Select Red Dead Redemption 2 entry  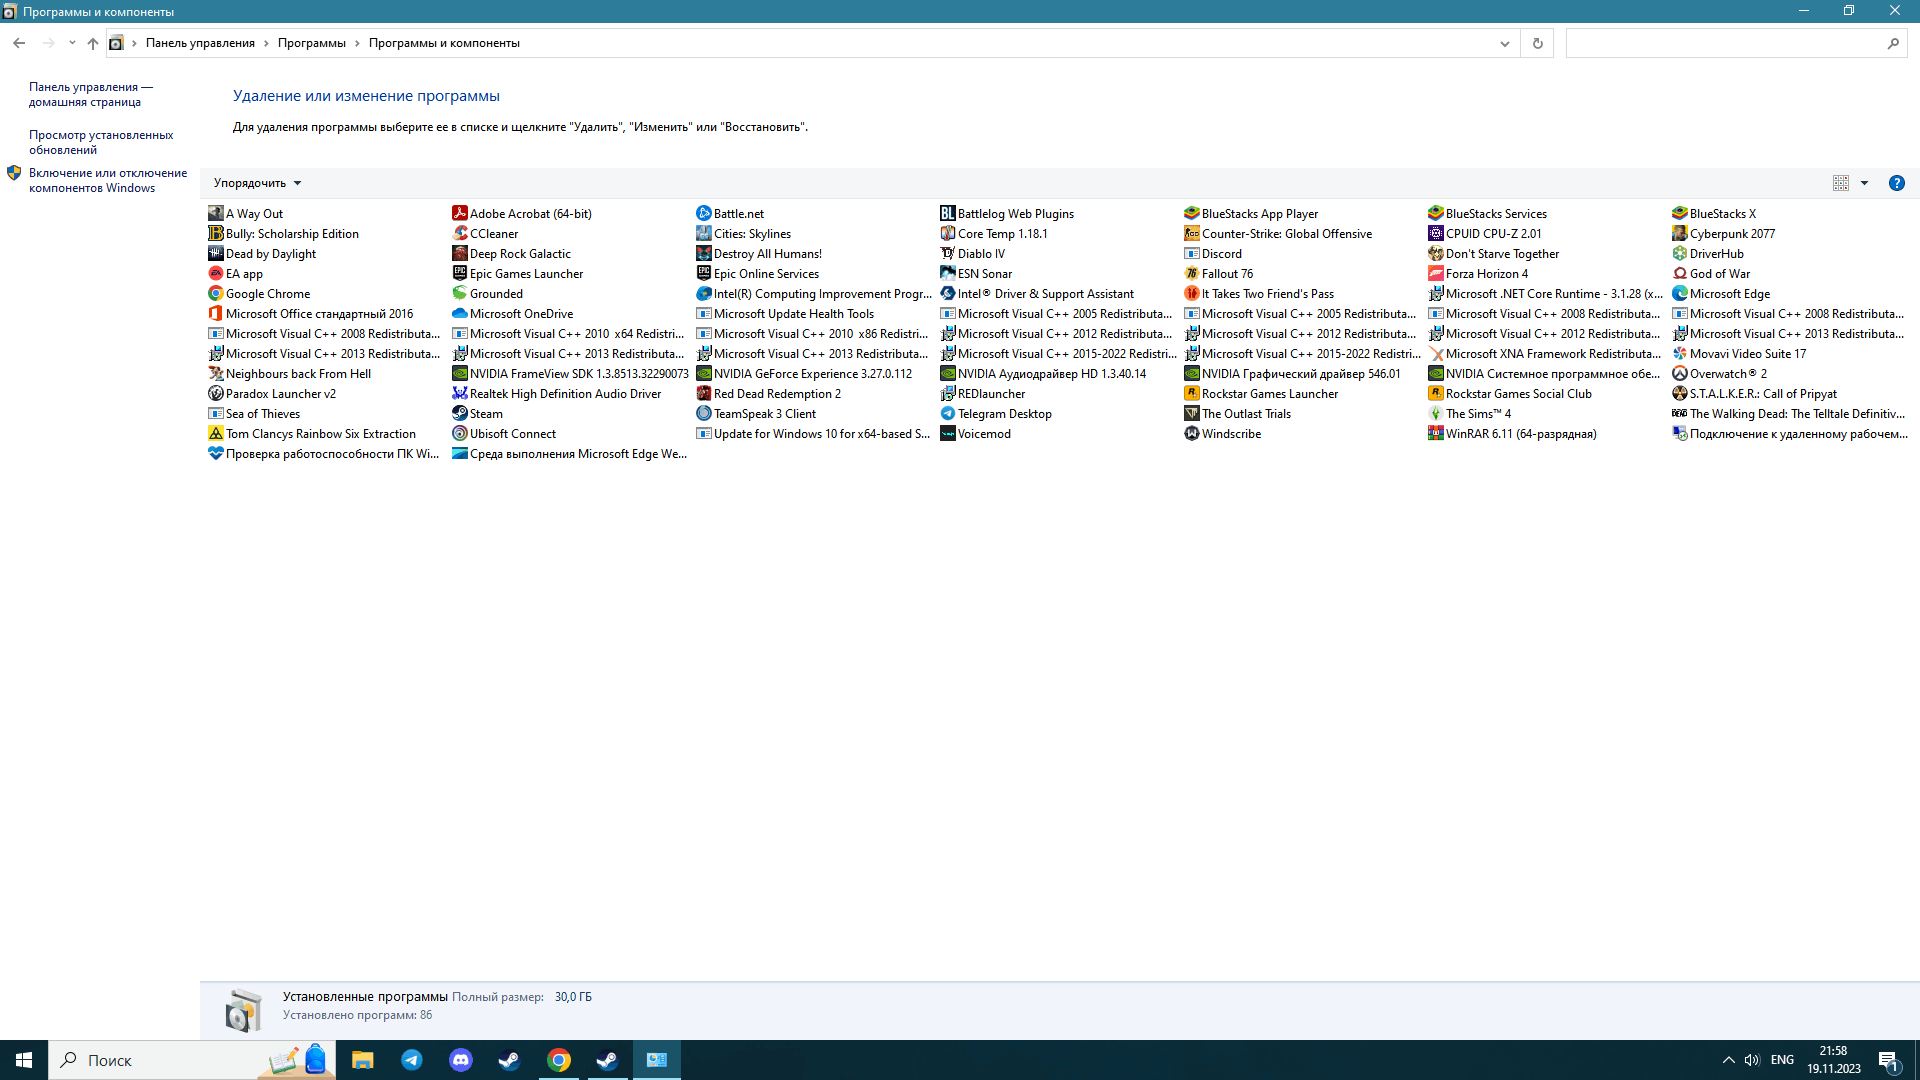click(x=769, y=393)
